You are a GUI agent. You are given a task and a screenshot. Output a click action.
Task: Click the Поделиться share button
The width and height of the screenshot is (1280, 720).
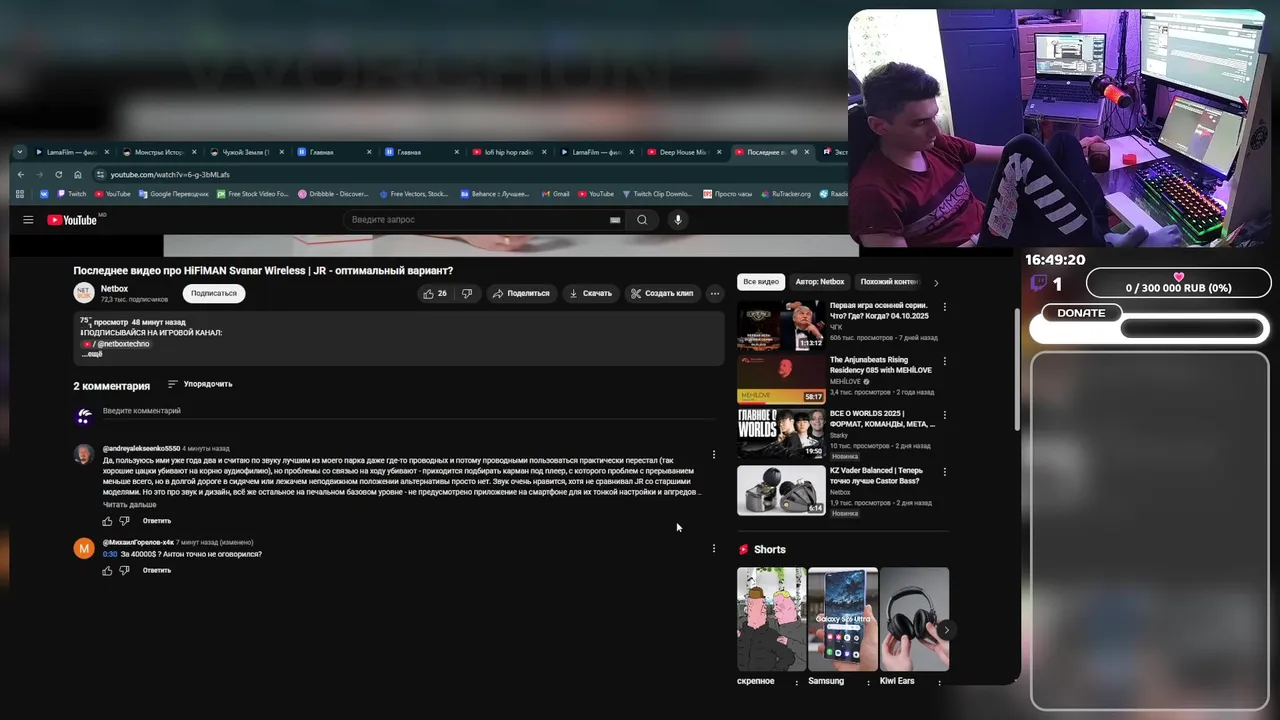click(521, 293)
